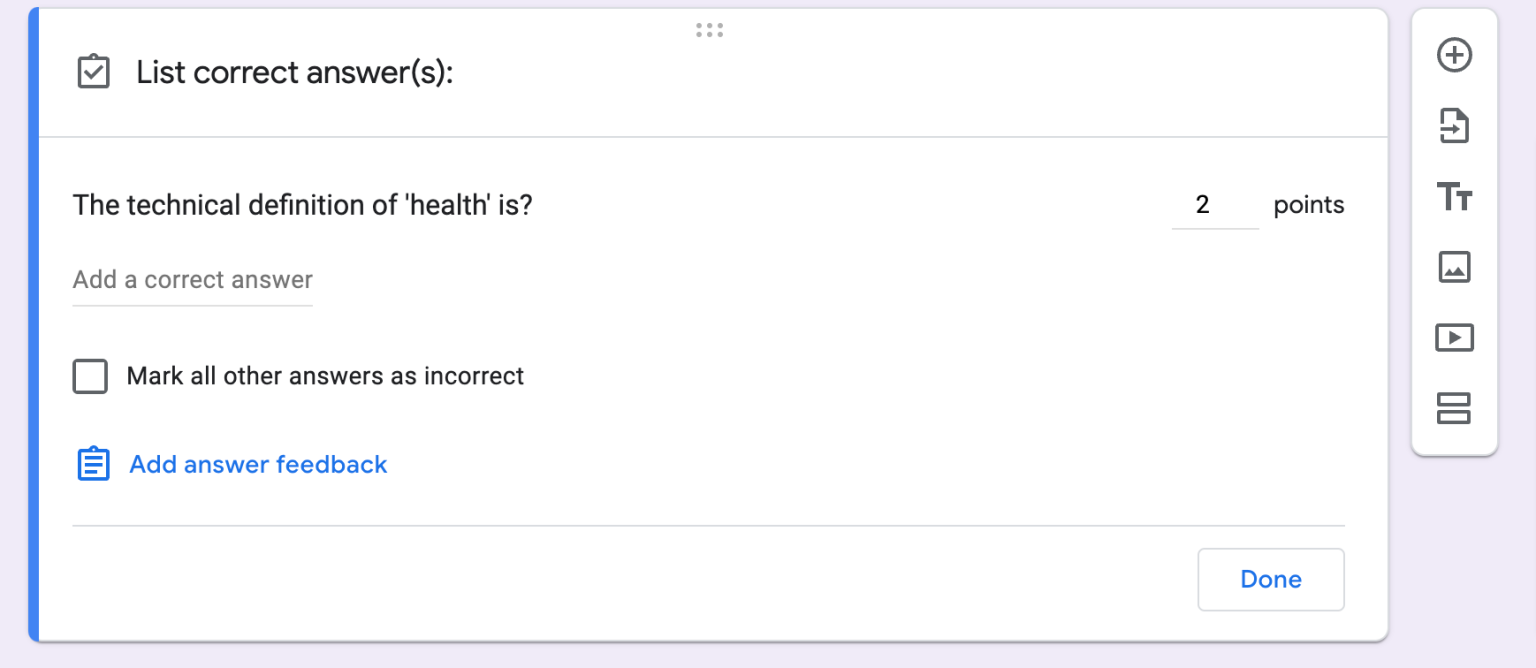The image size is (1536, 668).
Task: Click the Add question plus icon
Action: click(x=1454, y=56)
